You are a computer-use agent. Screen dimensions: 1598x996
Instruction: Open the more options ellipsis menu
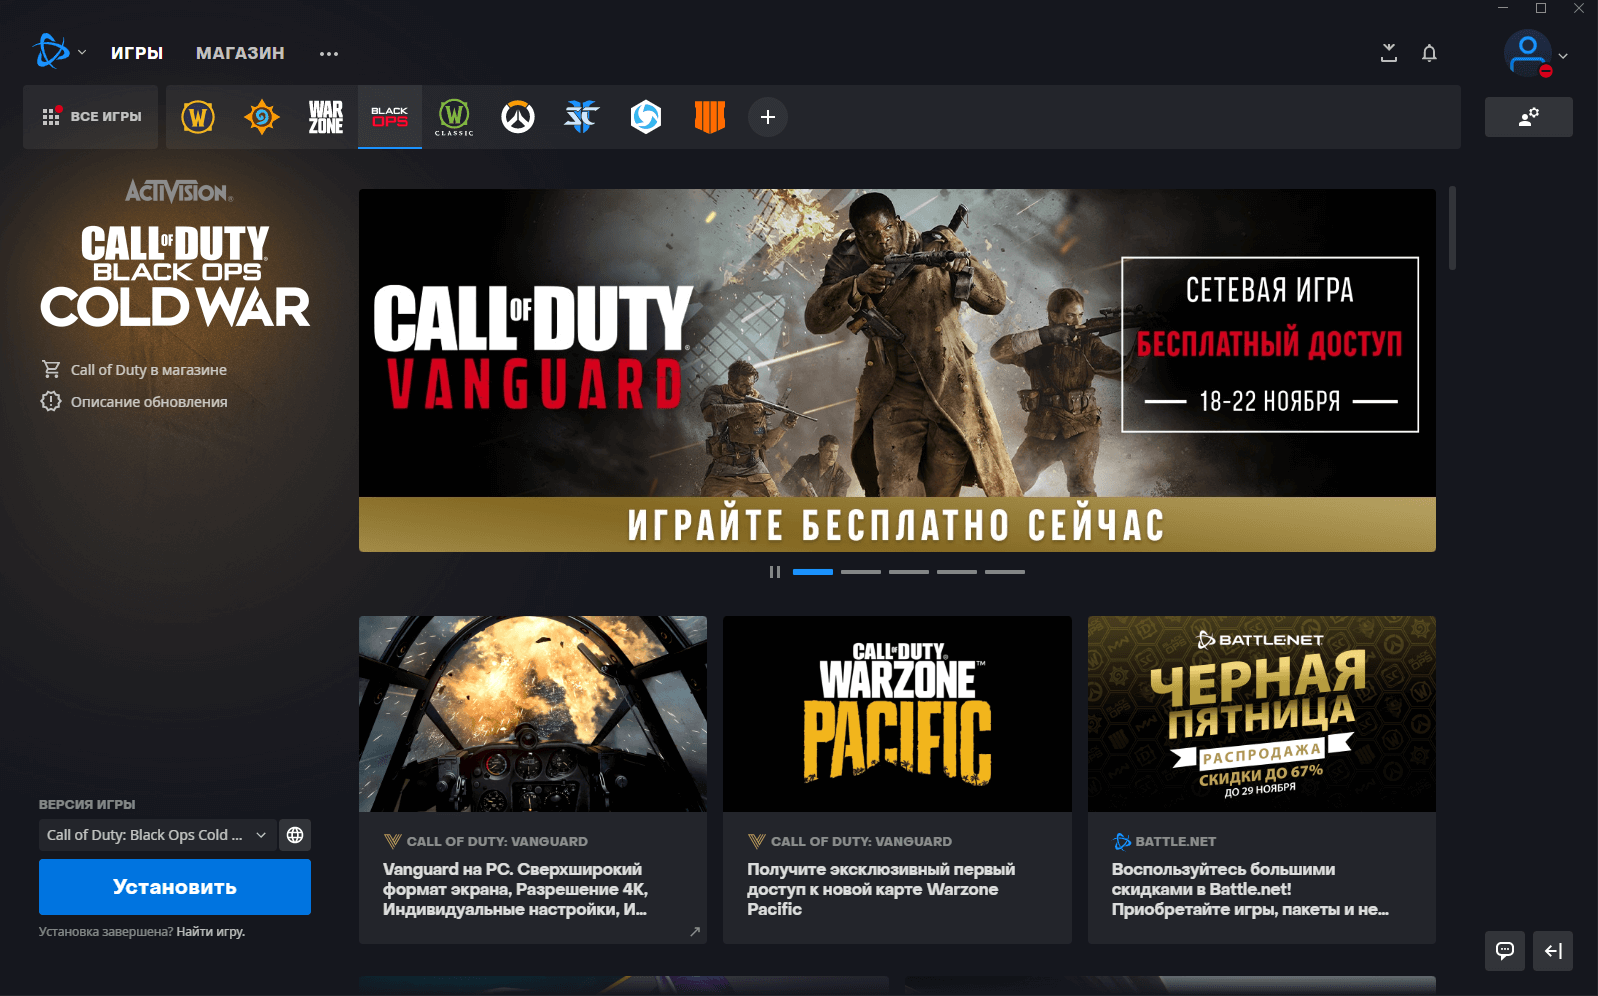tap(329, 53)
